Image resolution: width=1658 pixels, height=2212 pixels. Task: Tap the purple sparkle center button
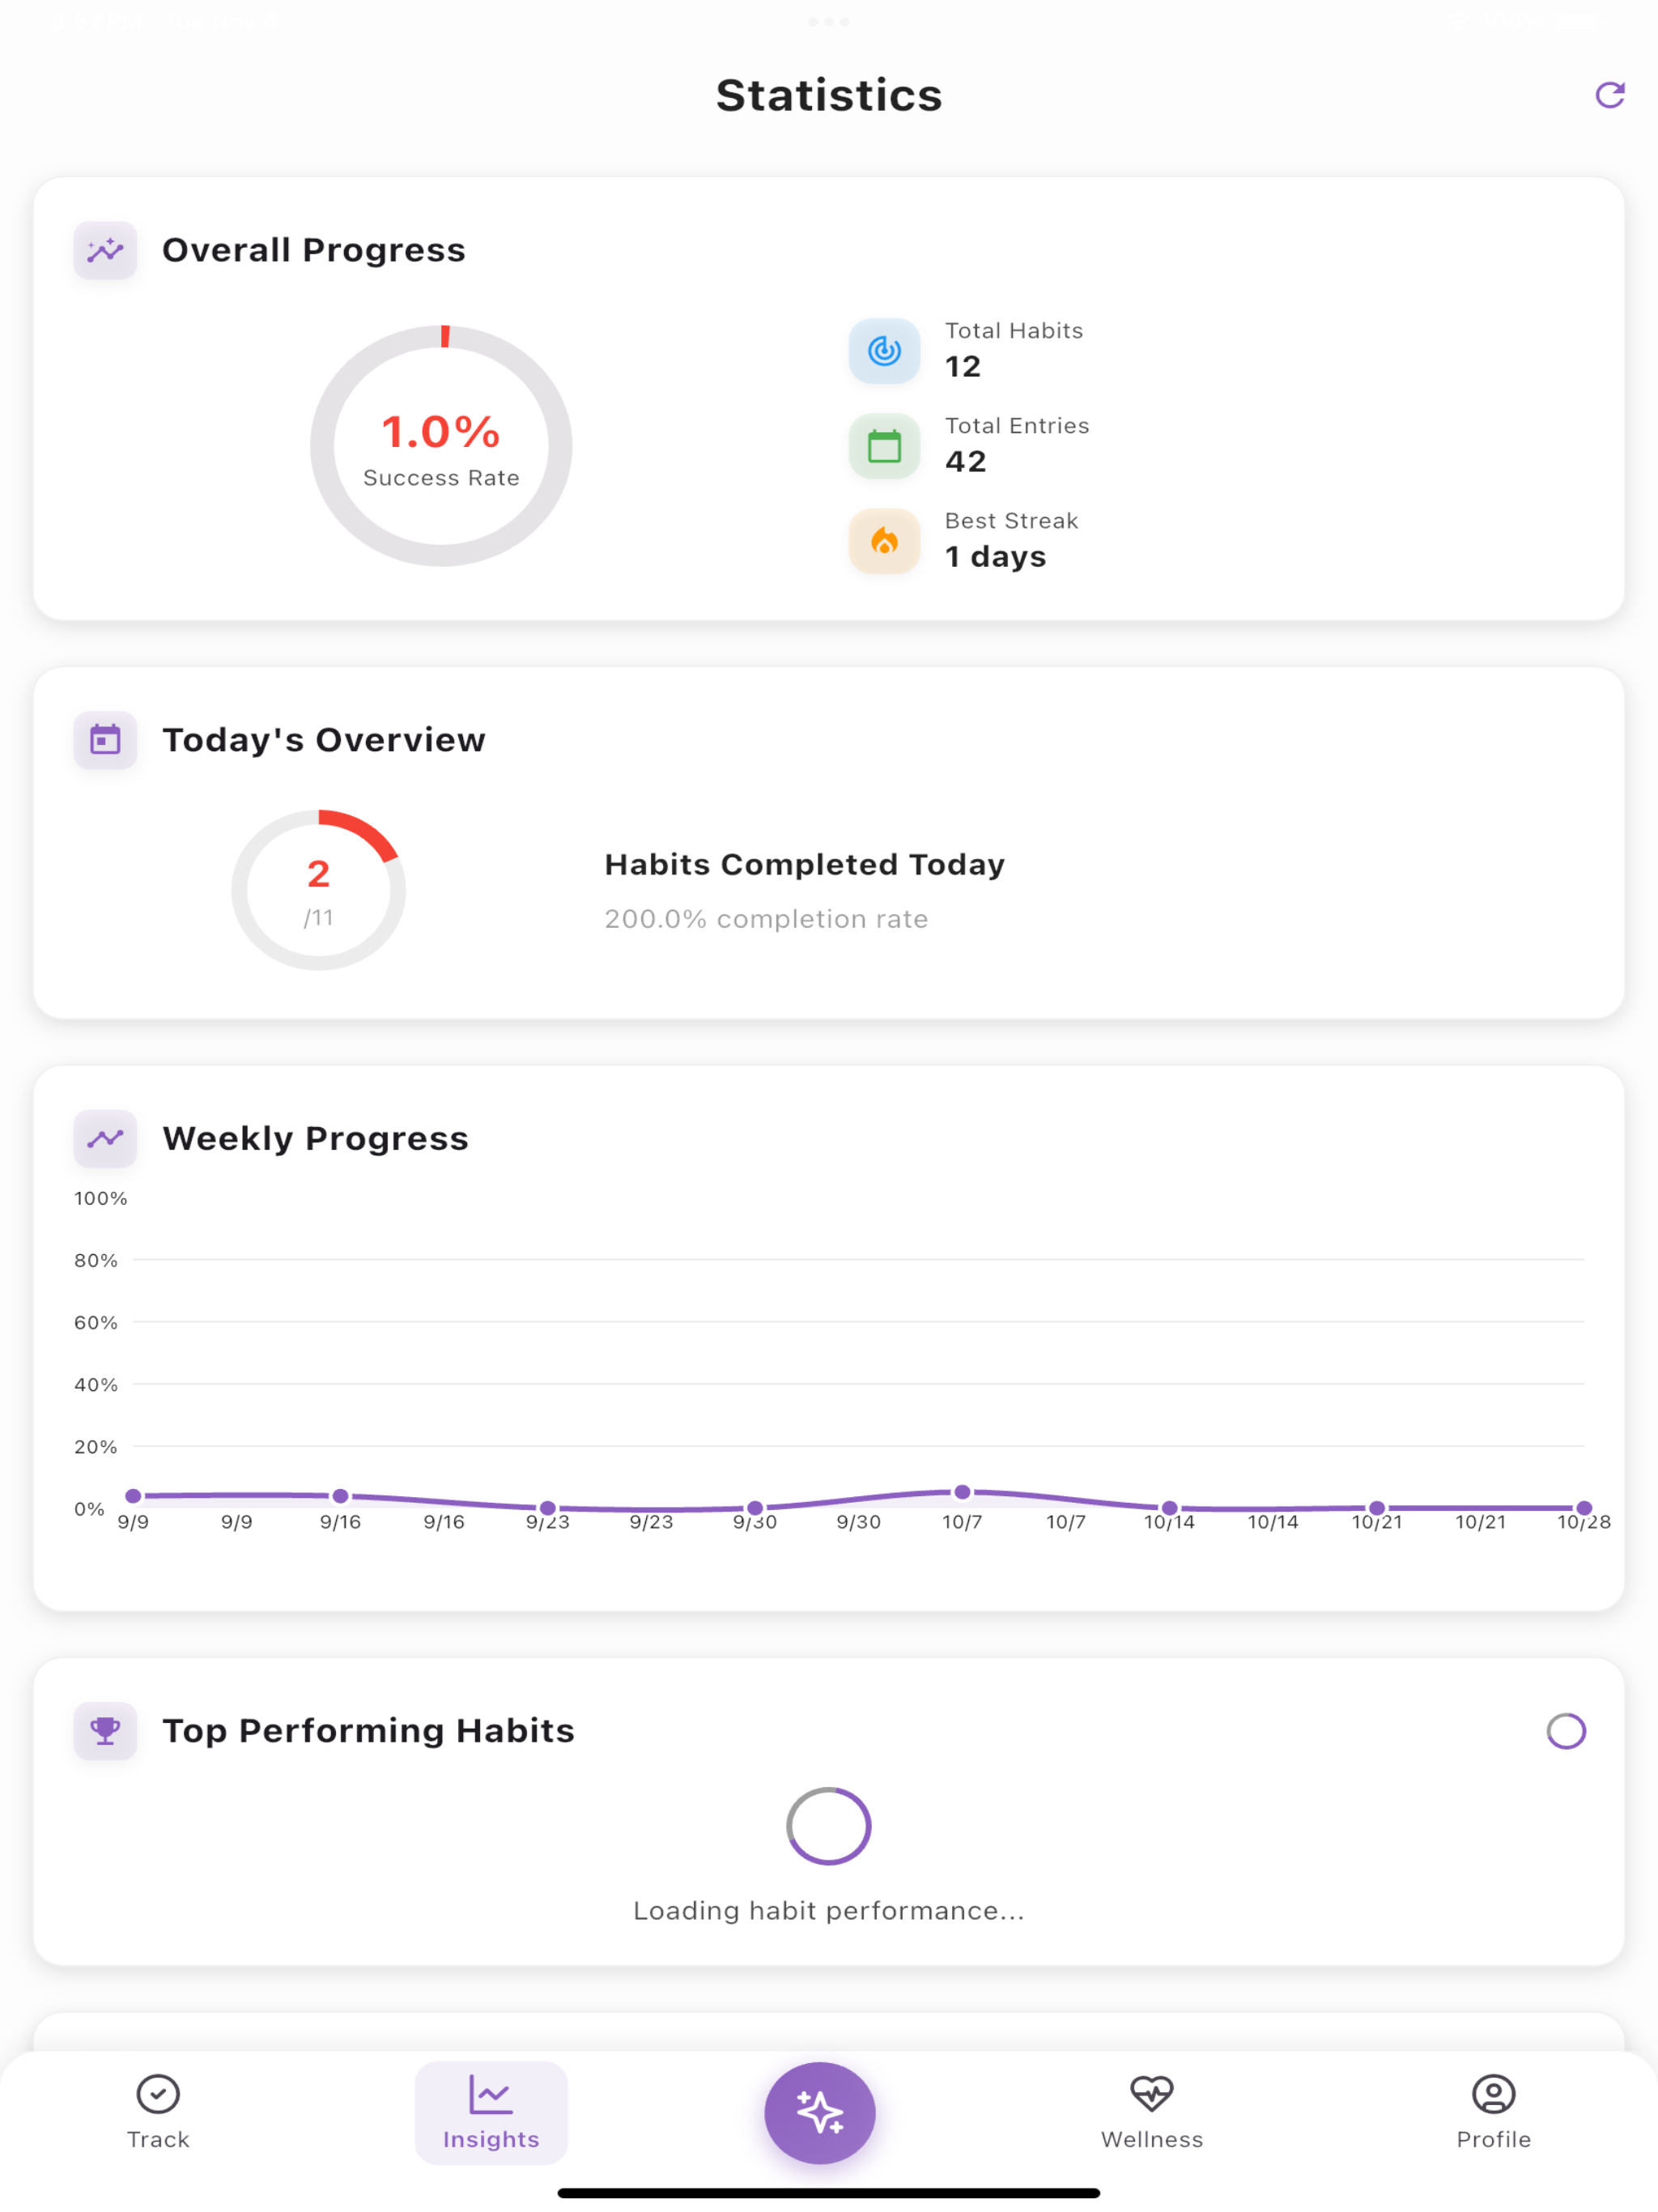point(820,2112)
